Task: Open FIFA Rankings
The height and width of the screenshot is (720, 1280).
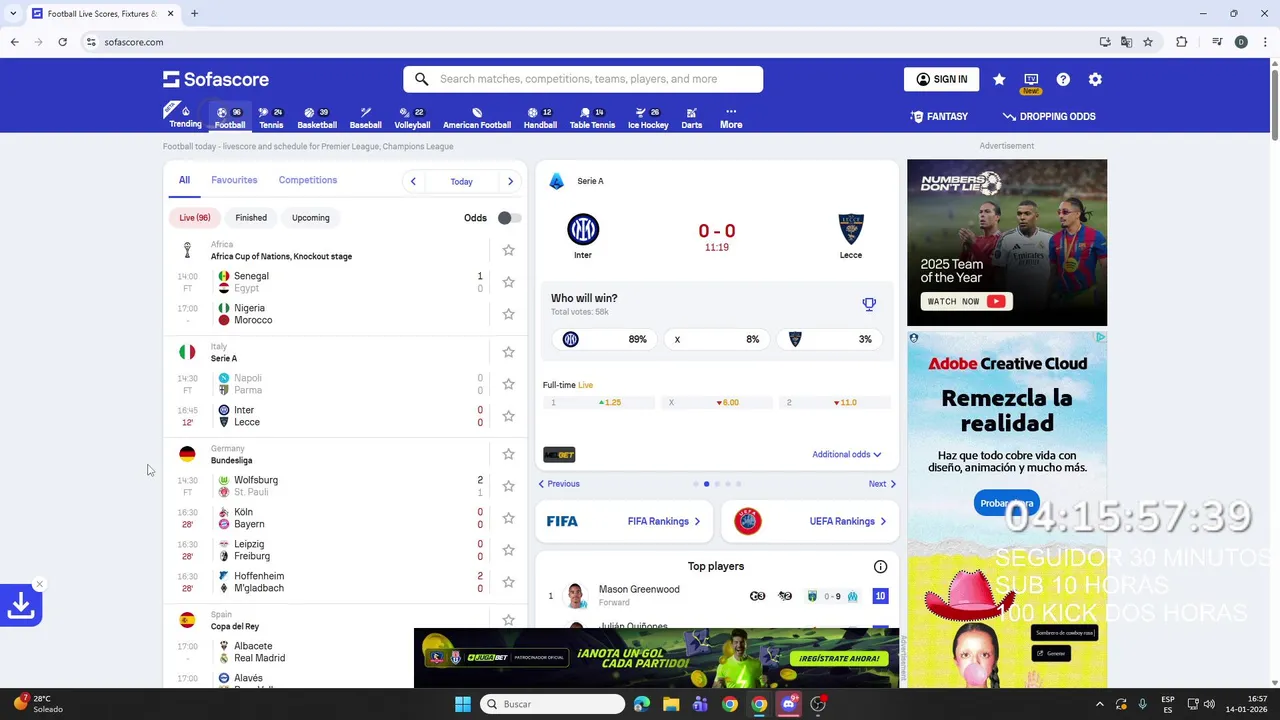Action: point(623,521)
